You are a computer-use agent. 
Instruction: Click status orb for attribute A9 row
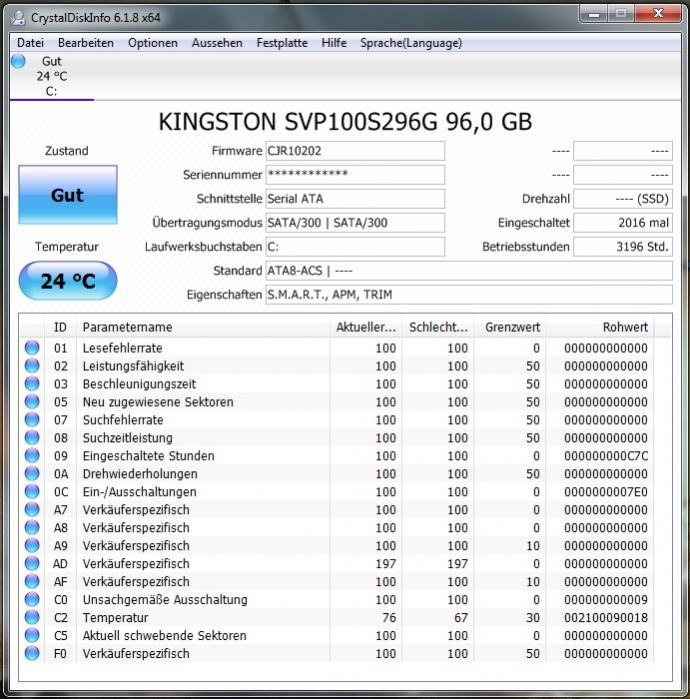32,545
